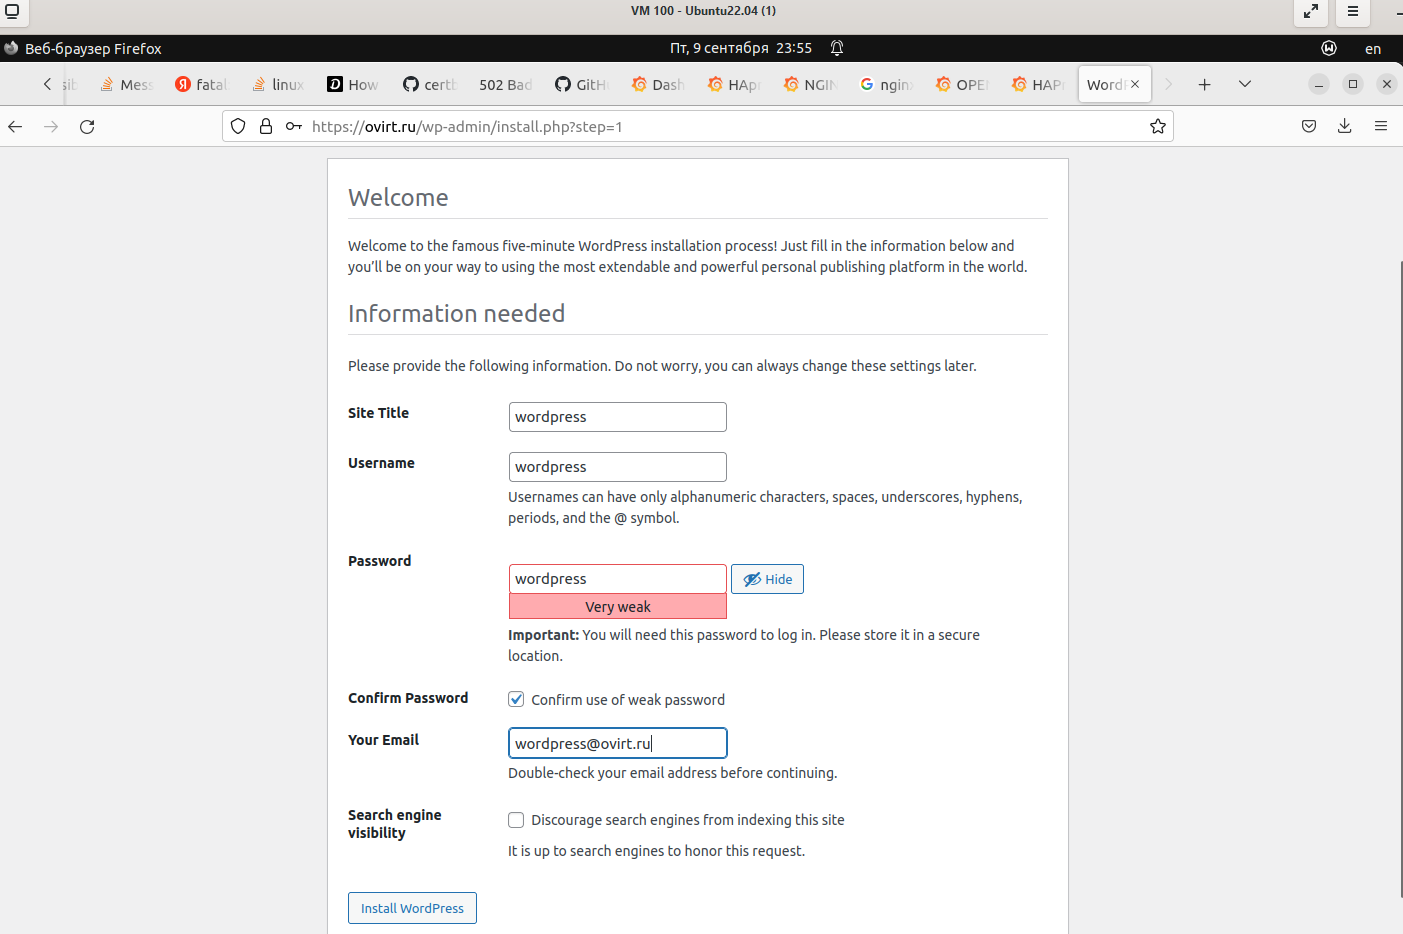
Task: Open site security info via padlock icon
Action: tap(266, 126)
